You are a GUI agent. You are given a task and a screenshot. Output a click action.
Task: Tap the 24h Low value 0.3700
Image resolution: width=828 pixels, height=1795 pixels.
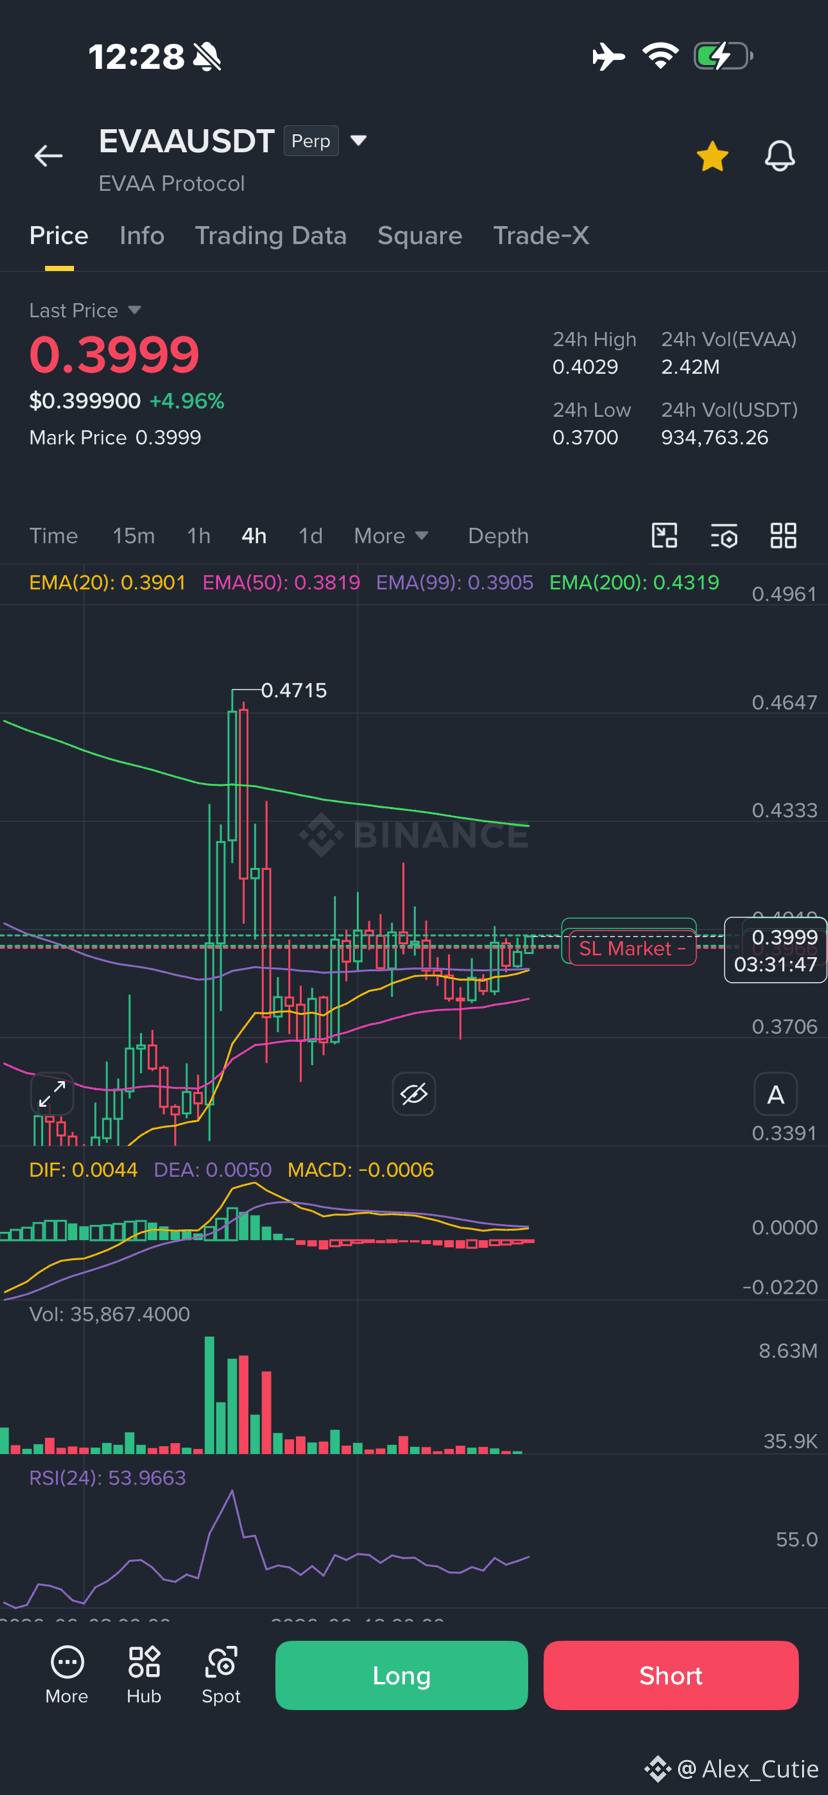(x=585, y=438)
